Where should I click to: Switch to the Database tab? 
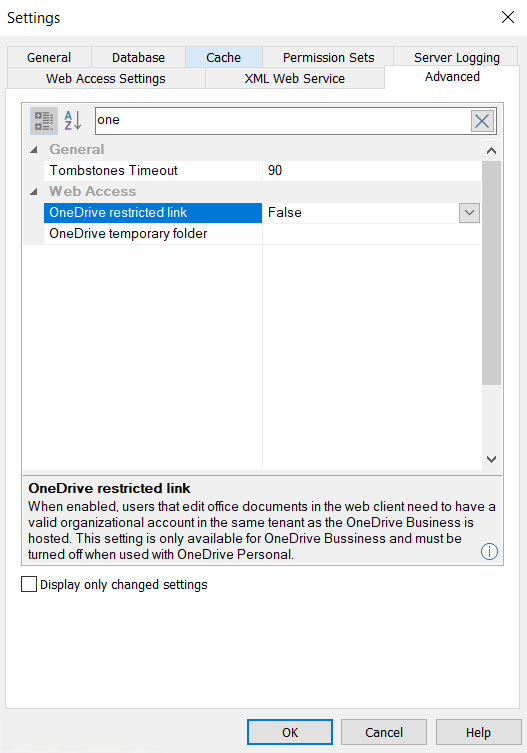point(138,57)
